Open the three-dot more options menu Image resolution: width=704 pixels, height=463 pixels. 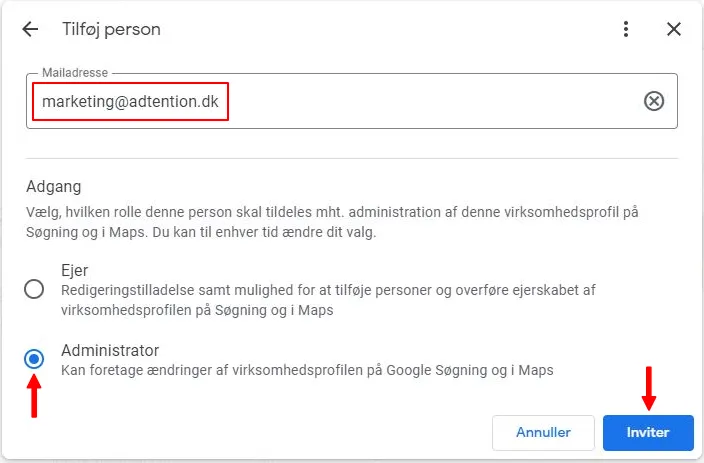[x=627, y=29]
